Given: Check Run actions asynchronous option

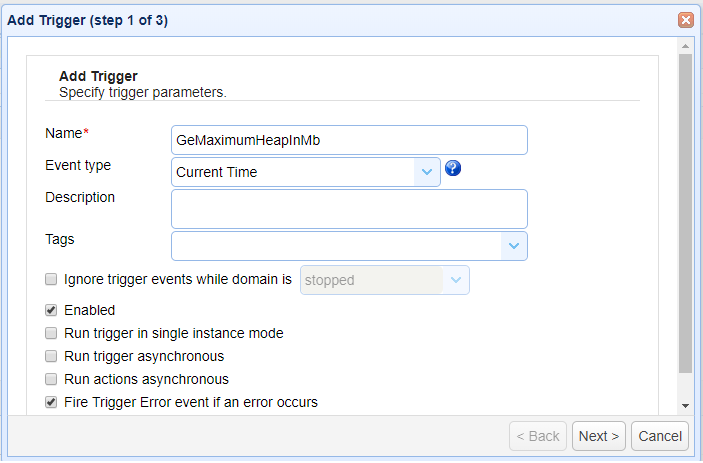Looking at the screenshot, I should (51, 379).
